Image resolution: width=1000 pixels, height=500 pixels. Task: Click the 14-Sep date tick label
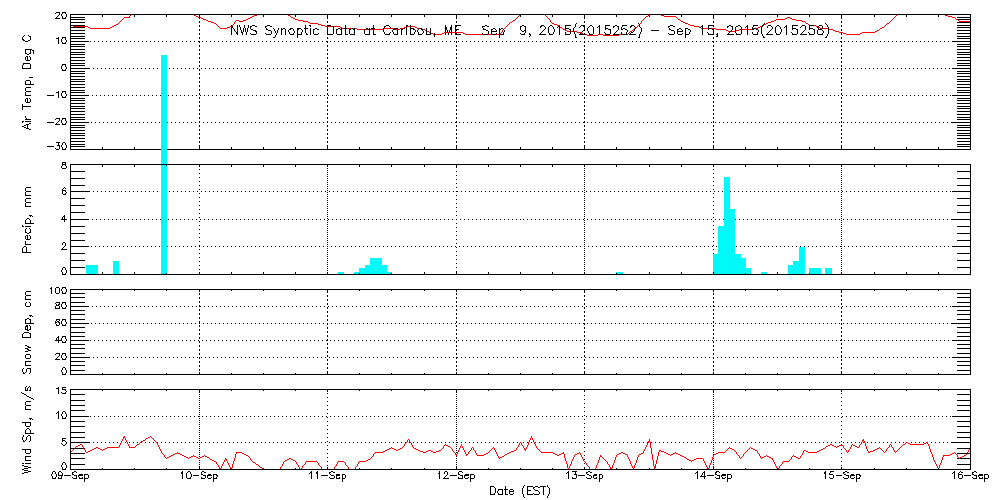point(713,478)
